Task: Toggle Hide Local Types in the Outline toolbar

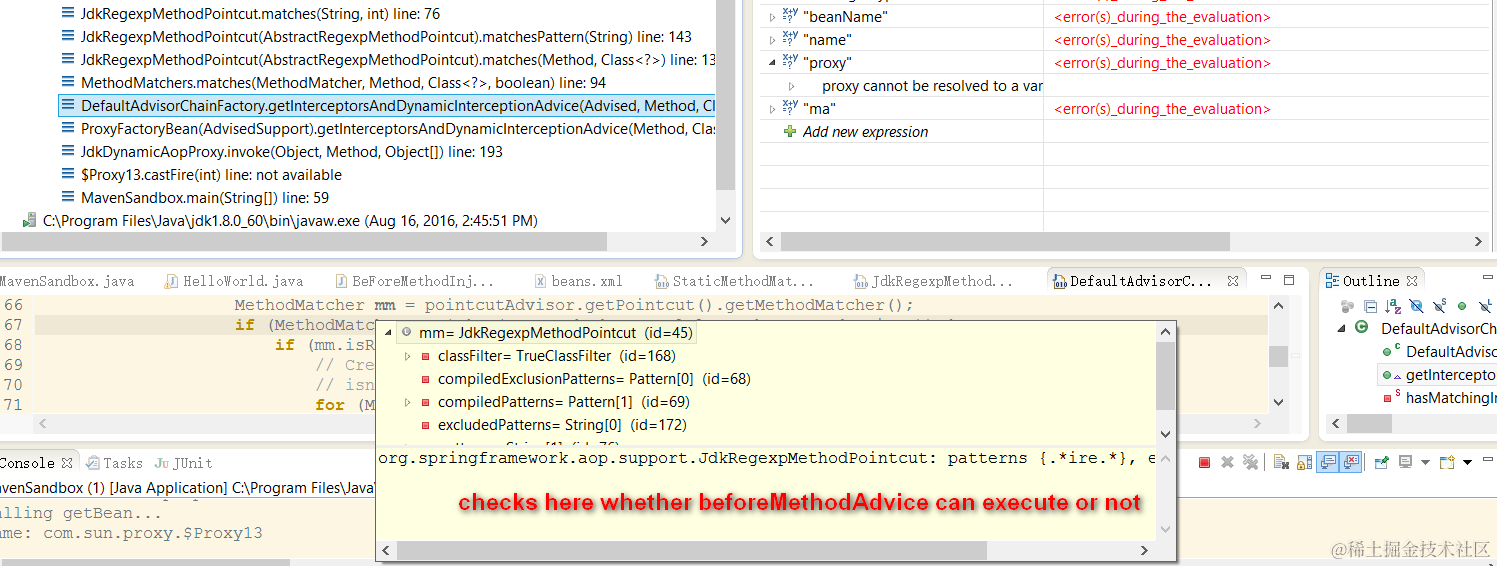Action: (x=1485, y=305)
